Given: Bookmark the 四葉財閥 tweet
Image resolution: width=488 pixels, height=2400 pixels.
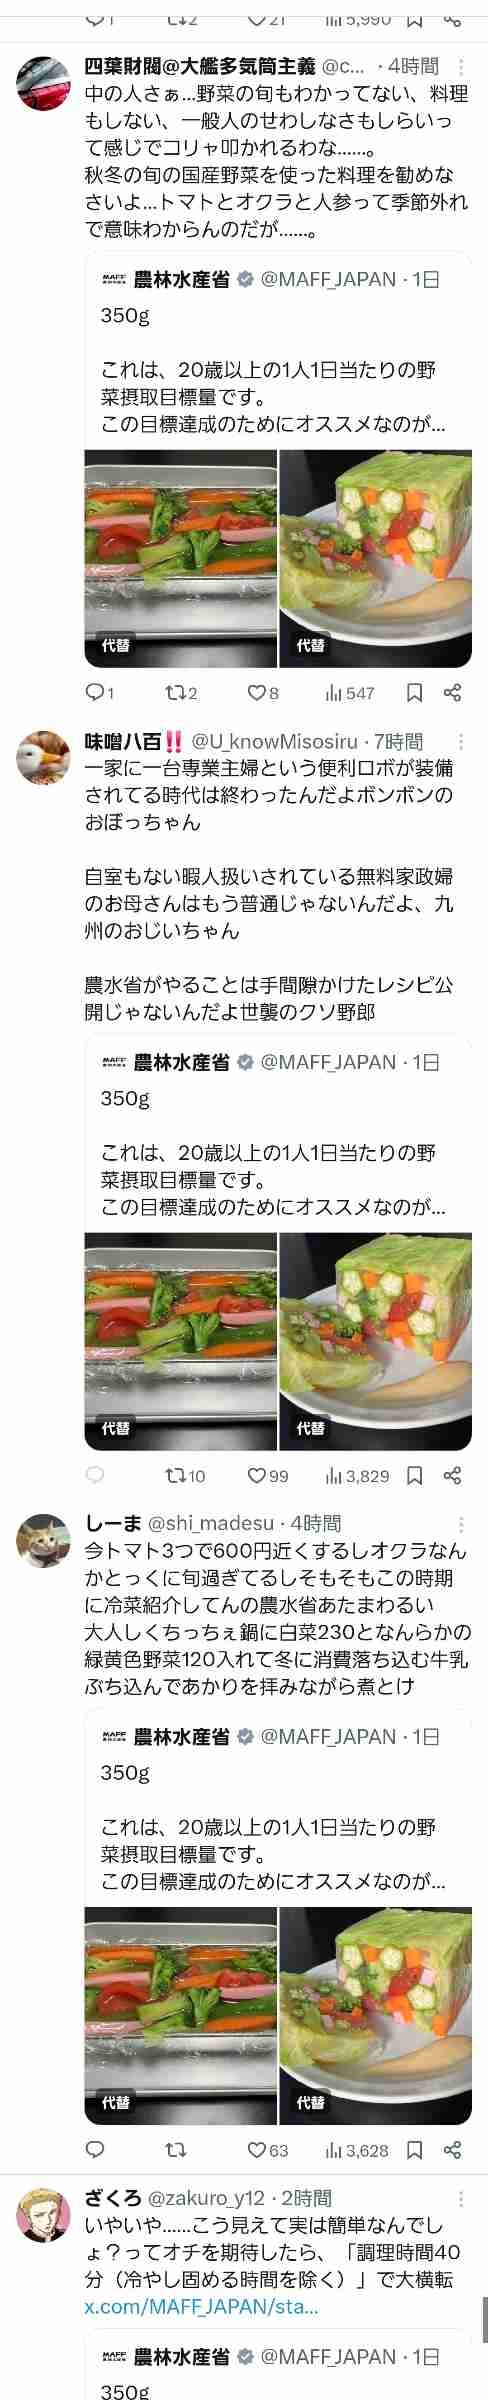Looking at the screenshot, I should [x=415, y=693].
